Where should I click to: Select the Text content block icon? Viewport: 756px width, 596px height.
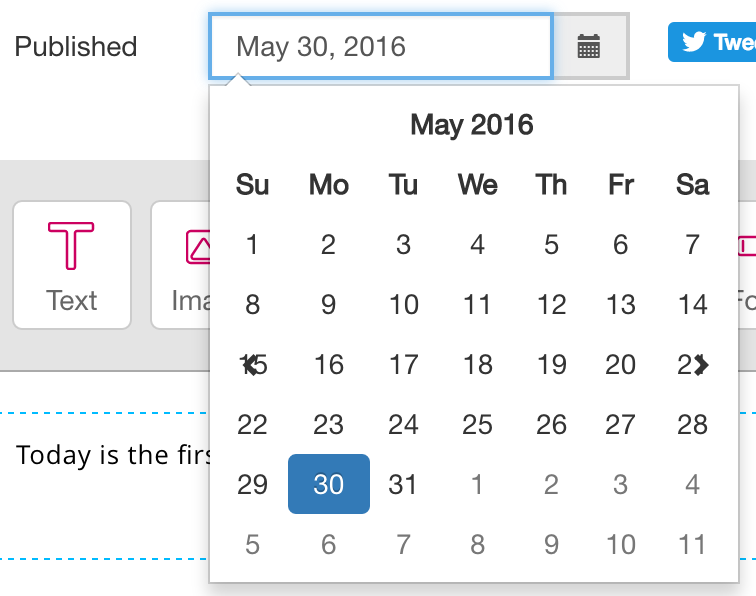pos(71,265)
